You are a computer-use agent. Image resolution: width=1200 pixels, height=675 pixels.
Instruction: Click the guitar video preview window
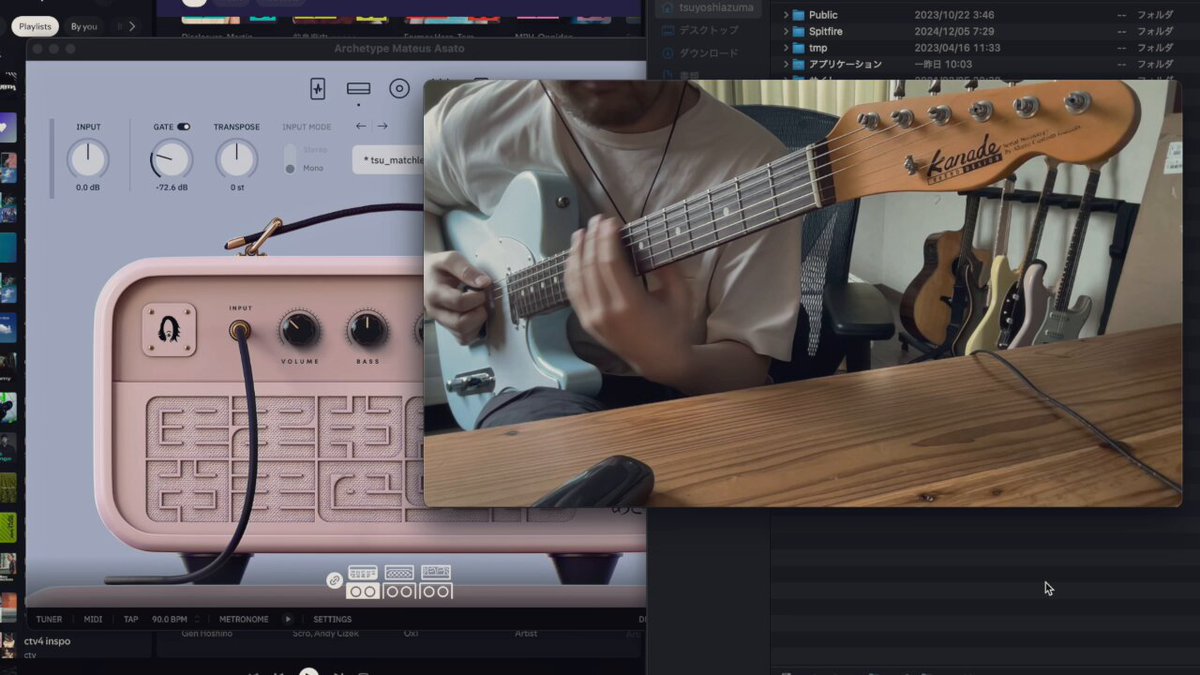802,293
